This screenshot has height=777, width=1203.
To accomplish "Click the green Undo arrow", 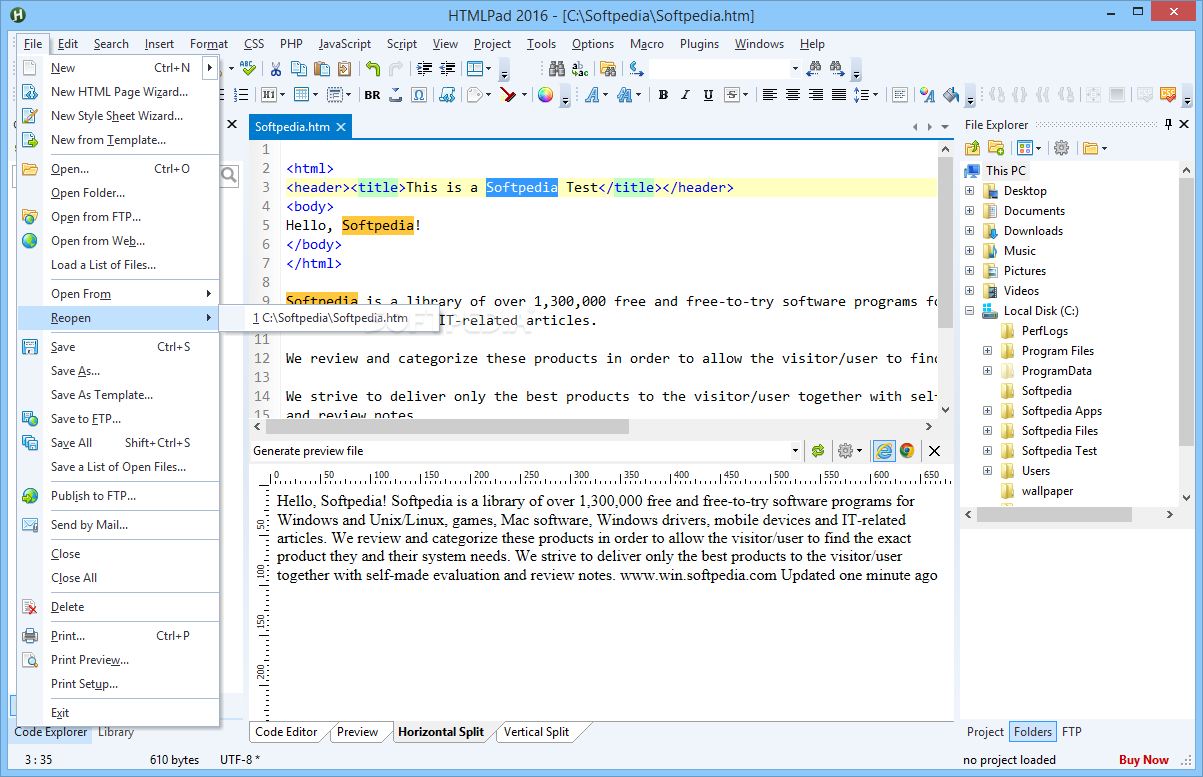I will click(373, 69).
